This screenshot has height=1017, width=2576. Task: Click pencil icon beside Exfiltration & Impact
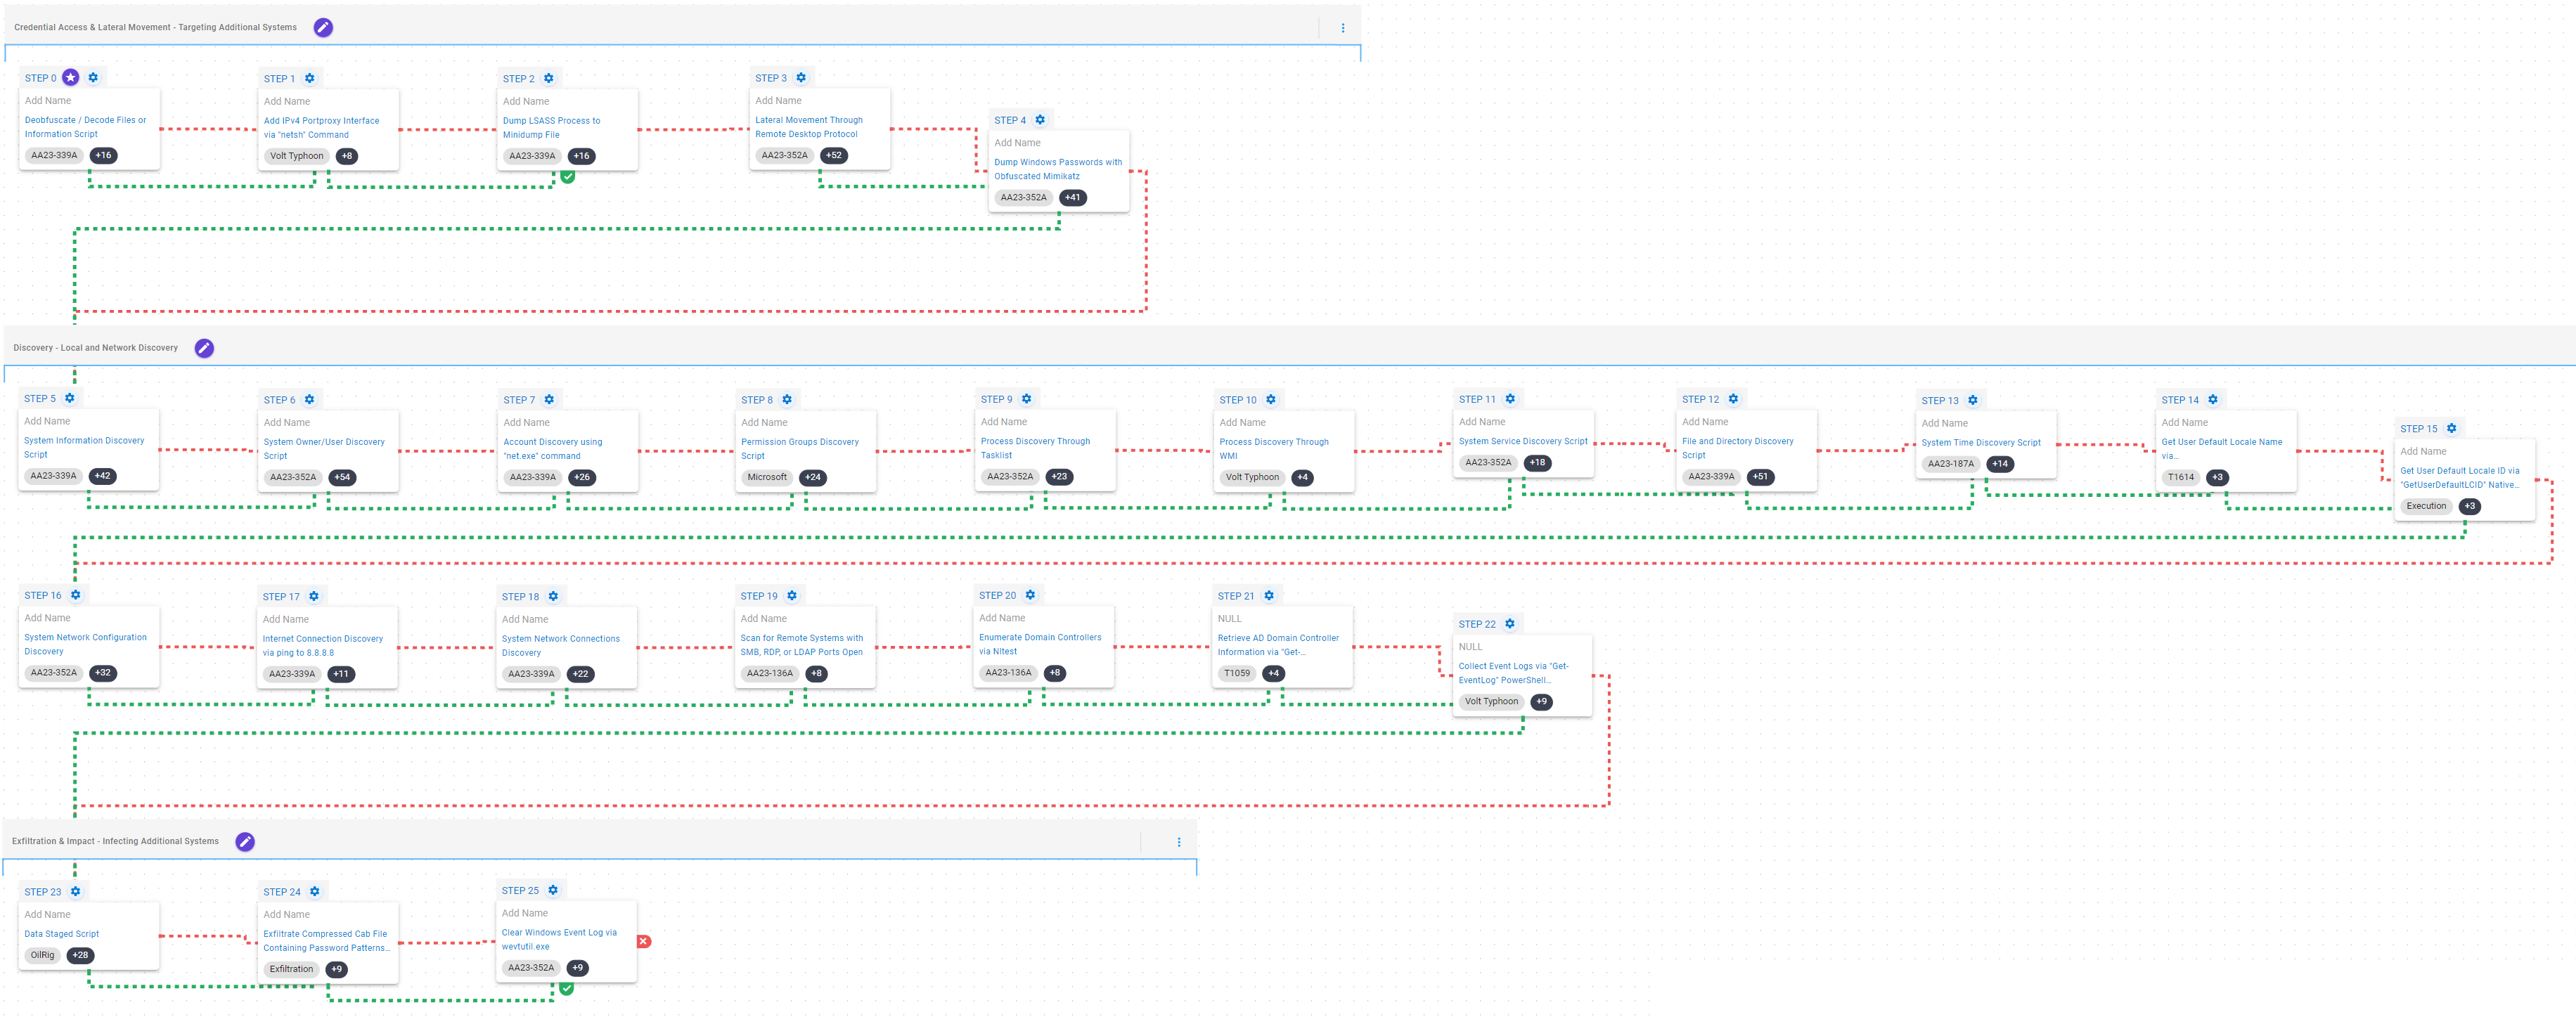point(245,841)
